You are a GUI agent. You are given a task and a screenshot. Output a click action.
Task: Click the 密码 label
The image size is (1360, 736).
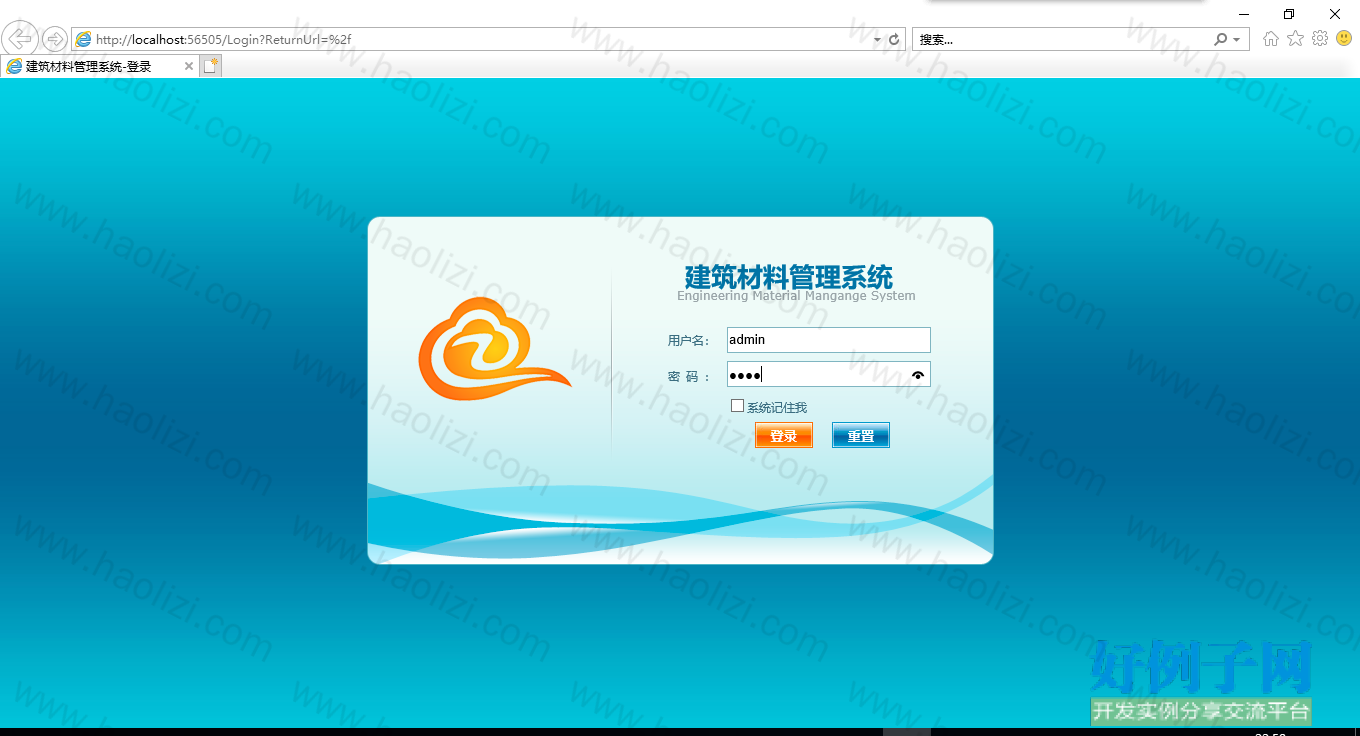[x=688, y=377]
